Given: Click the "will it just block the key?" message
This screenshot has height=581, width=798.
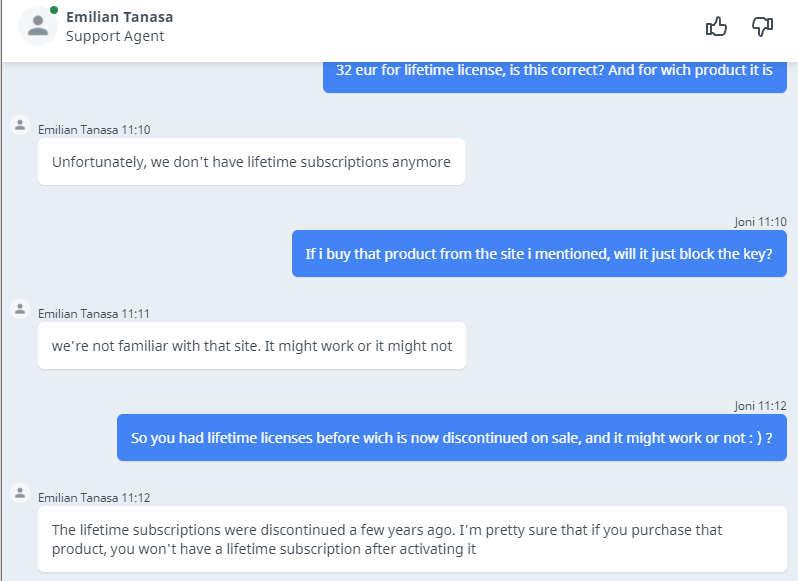Looking at the screenshot, I should click(x=539, y=254).
